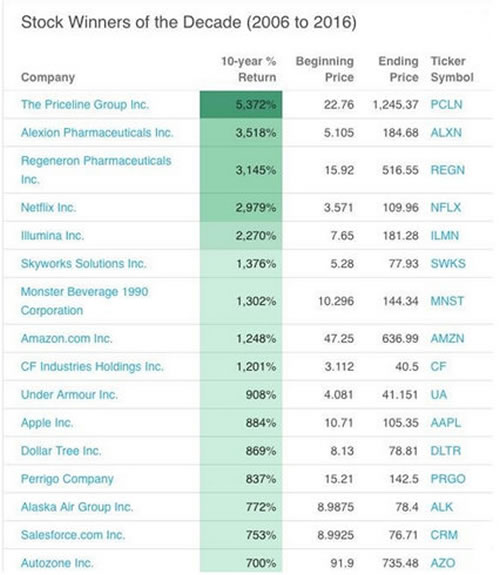This screenshot has width=500, height=575.
Task: Select the AAPL ticker link
Action: pyautogui.click(x=445, y=423)
